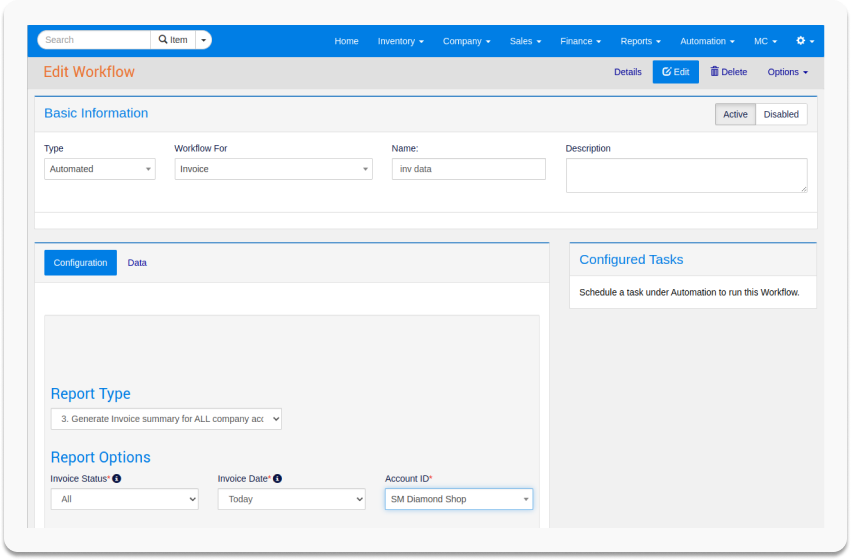Screen dimensions: 851x560
Task: Open the settings gear menu
Action: point(804,41)
